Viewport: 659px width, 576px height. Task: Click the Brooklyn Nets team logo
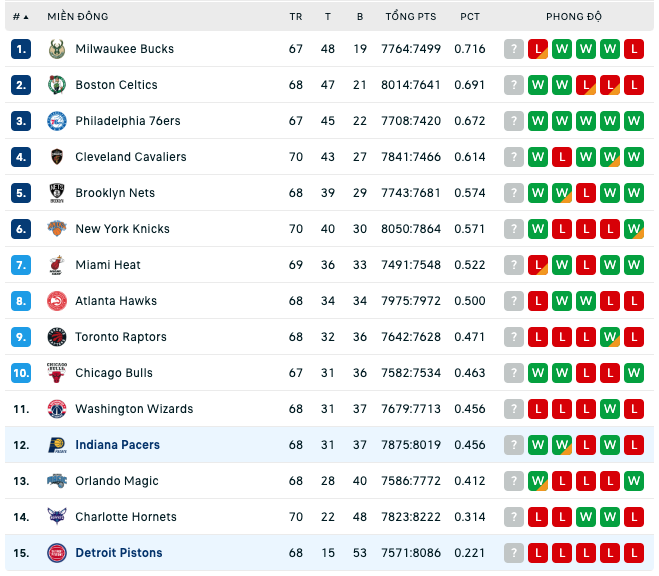pos(57,193)
